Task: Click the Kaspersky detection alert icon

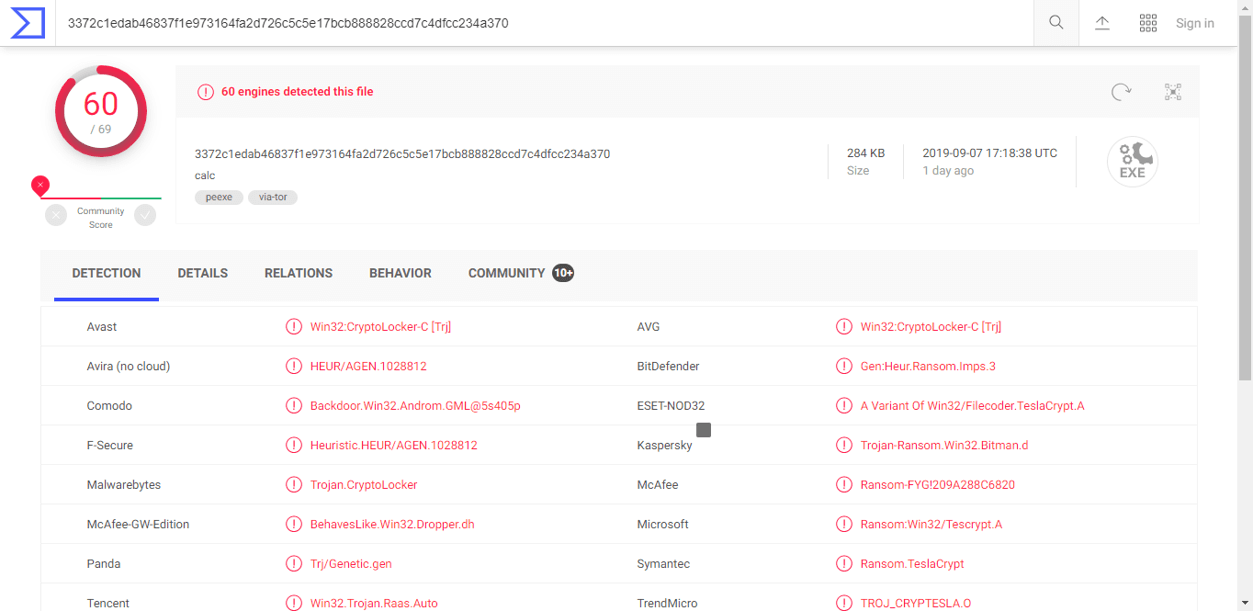Action: (x=844, y=445)
